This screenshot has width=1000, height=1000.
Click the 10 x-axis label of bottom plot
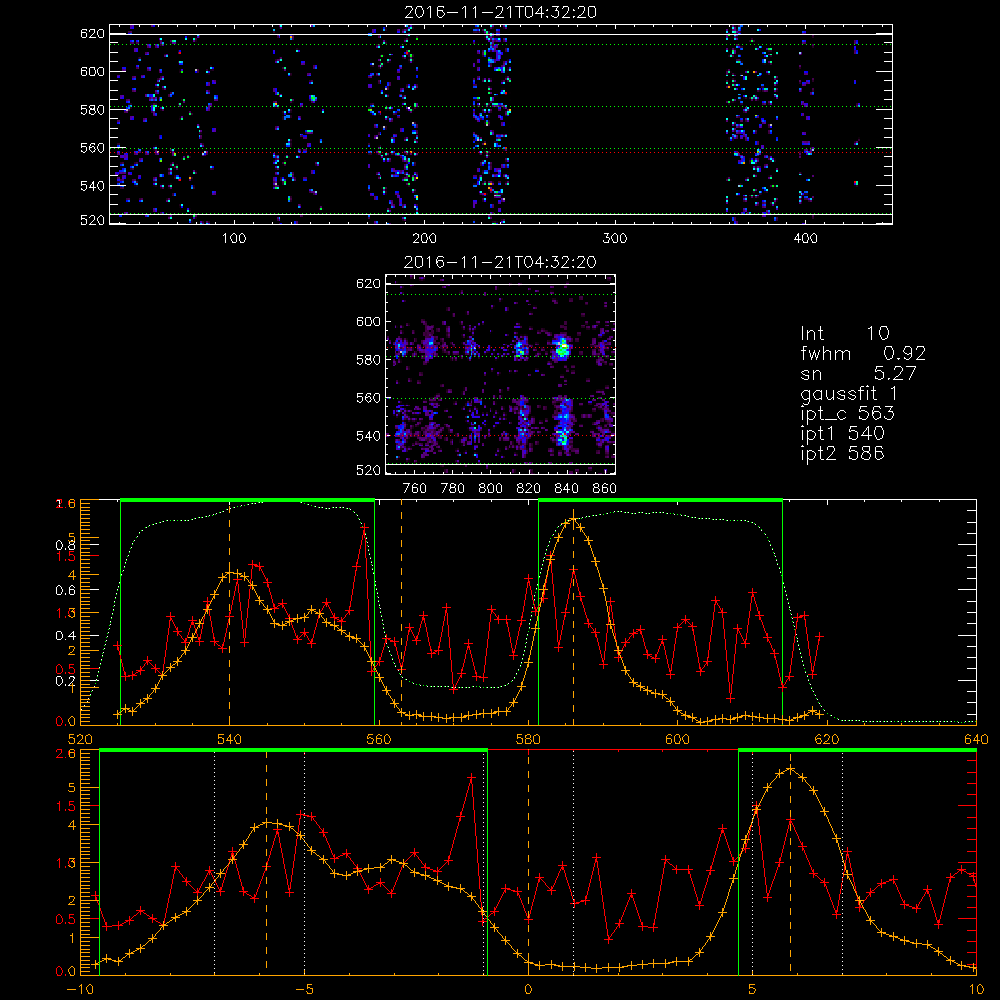(976, 989)
